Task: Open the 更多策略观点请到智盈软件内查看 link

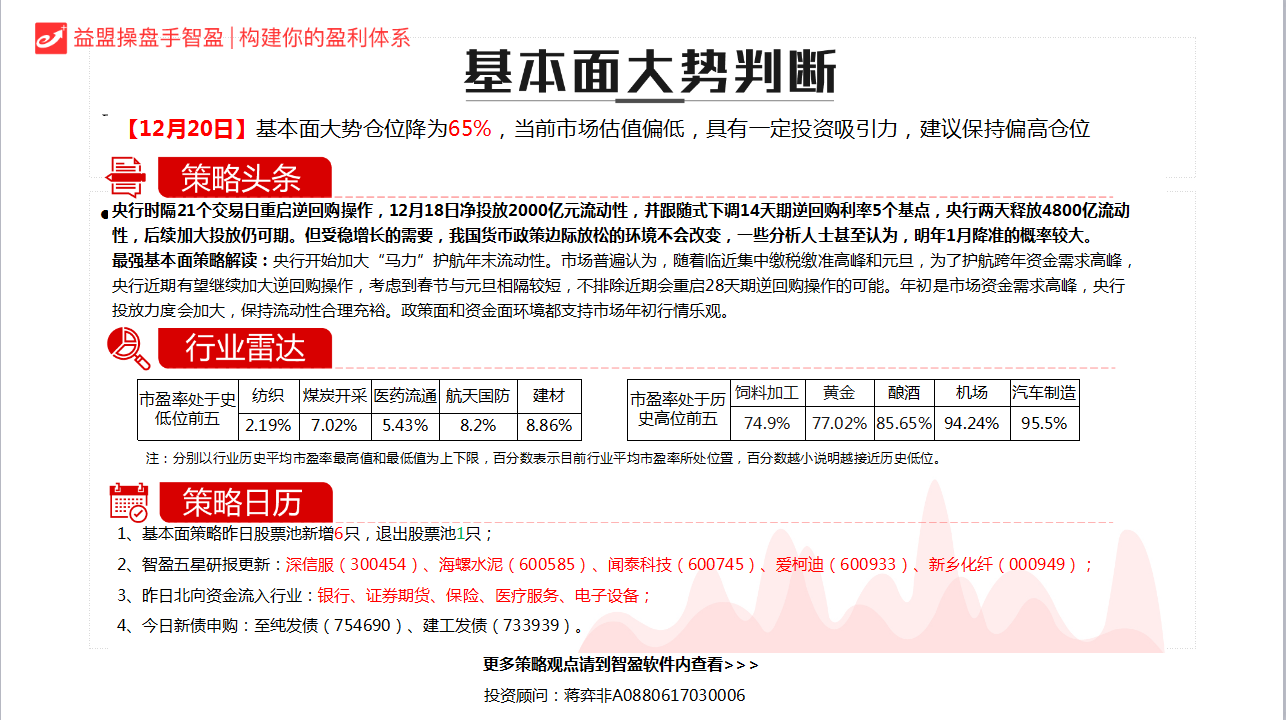Action: point(620,664)
